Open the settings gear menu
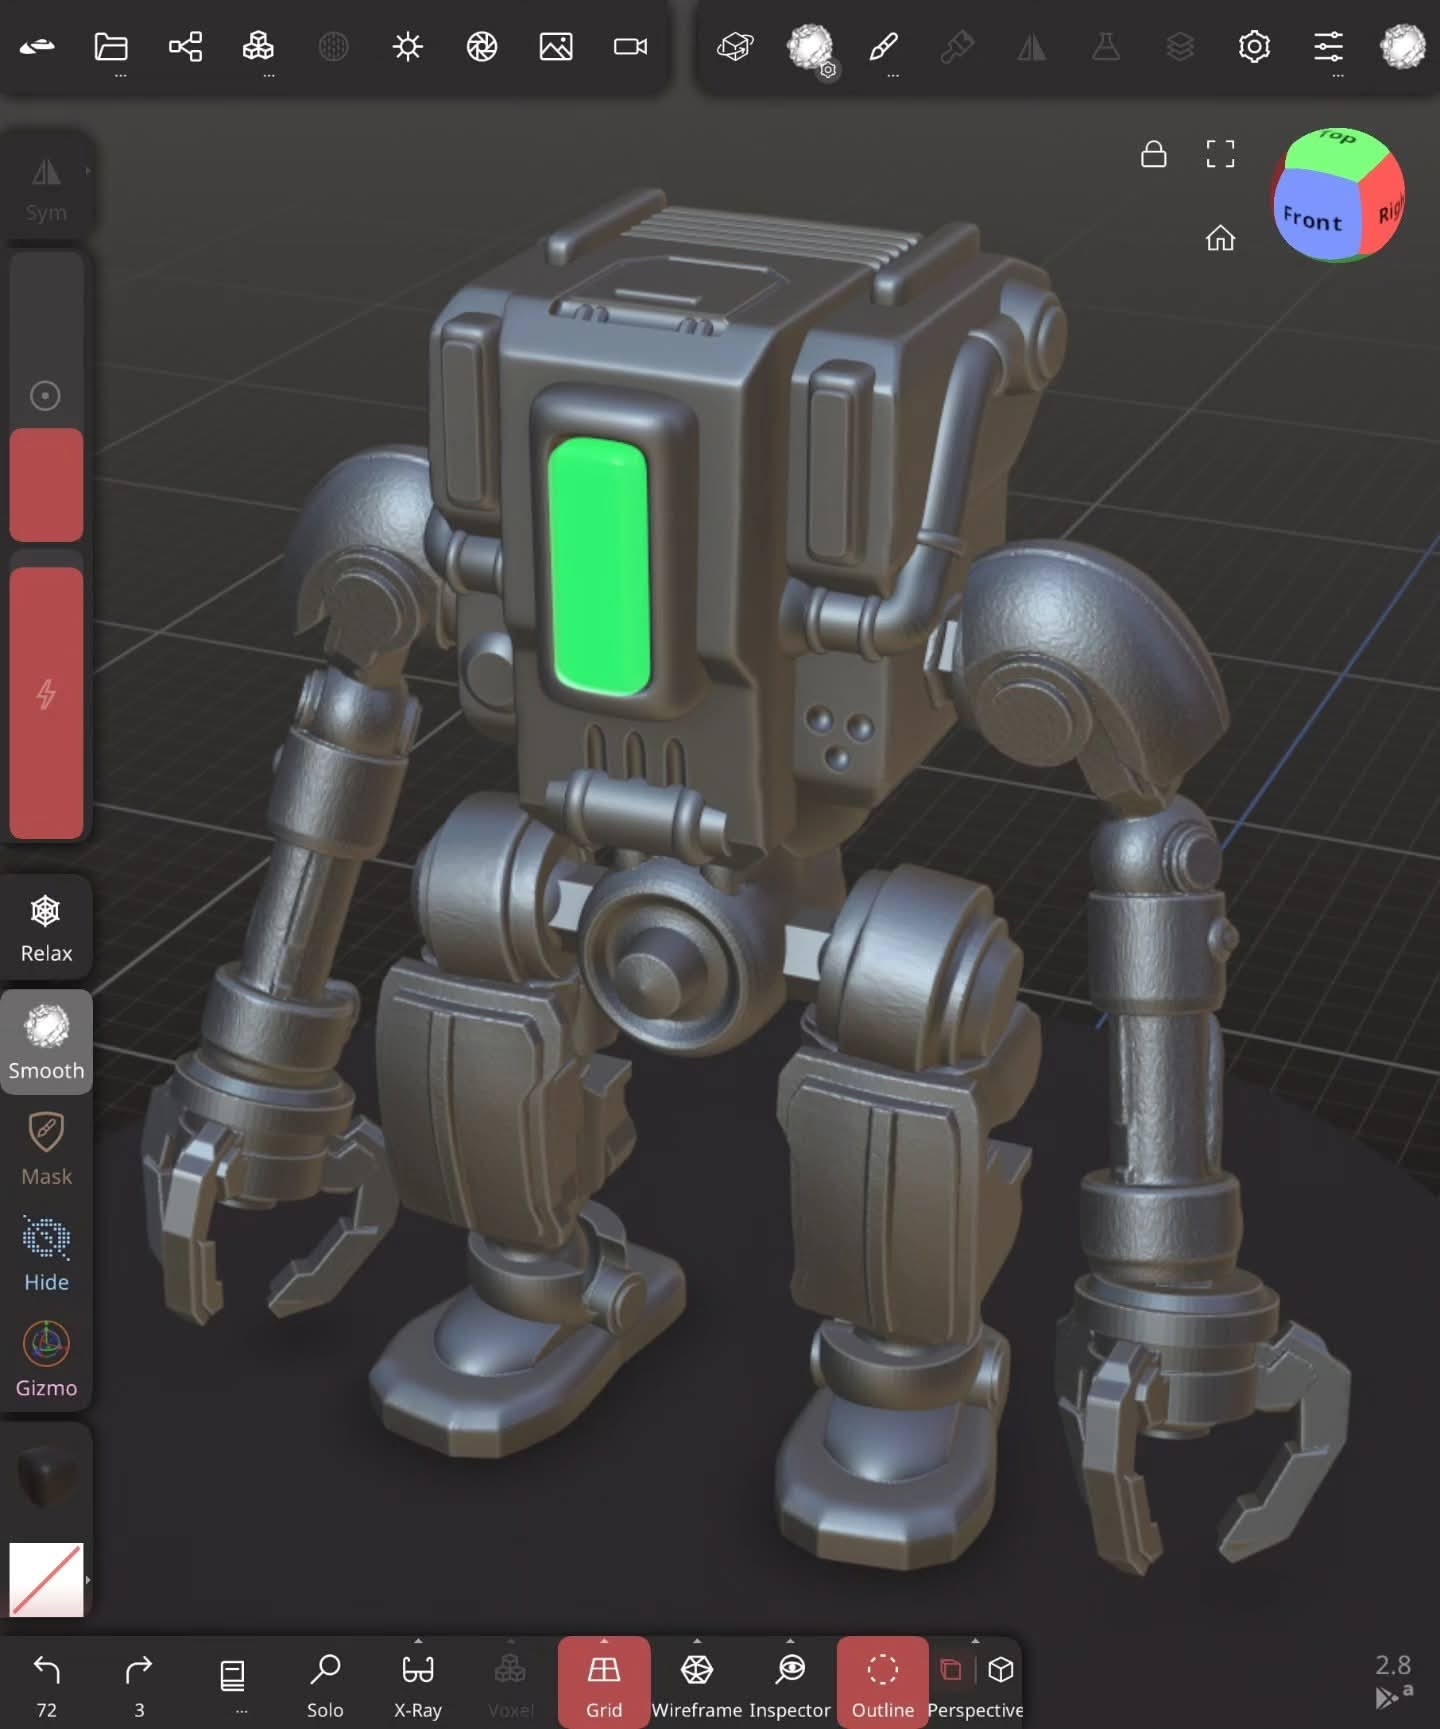1440x1729 pixels. click(1254, 47)
